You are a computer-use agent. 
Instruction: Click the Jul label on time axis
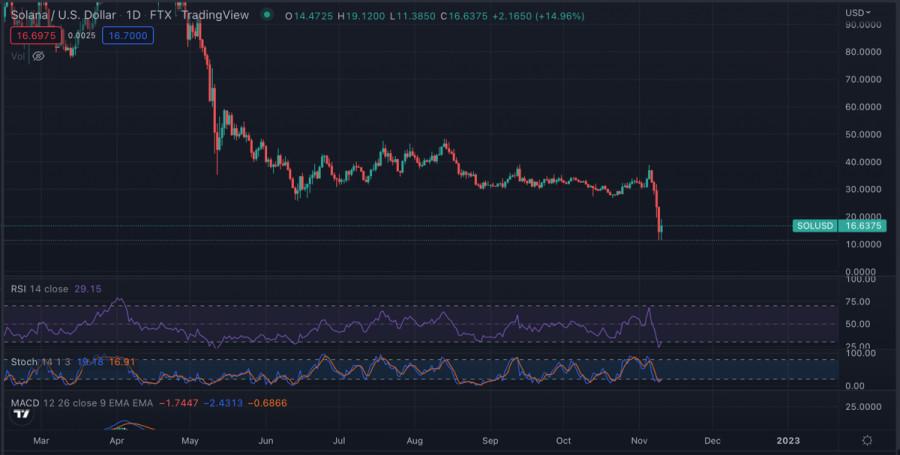click(x=339, y=441)
